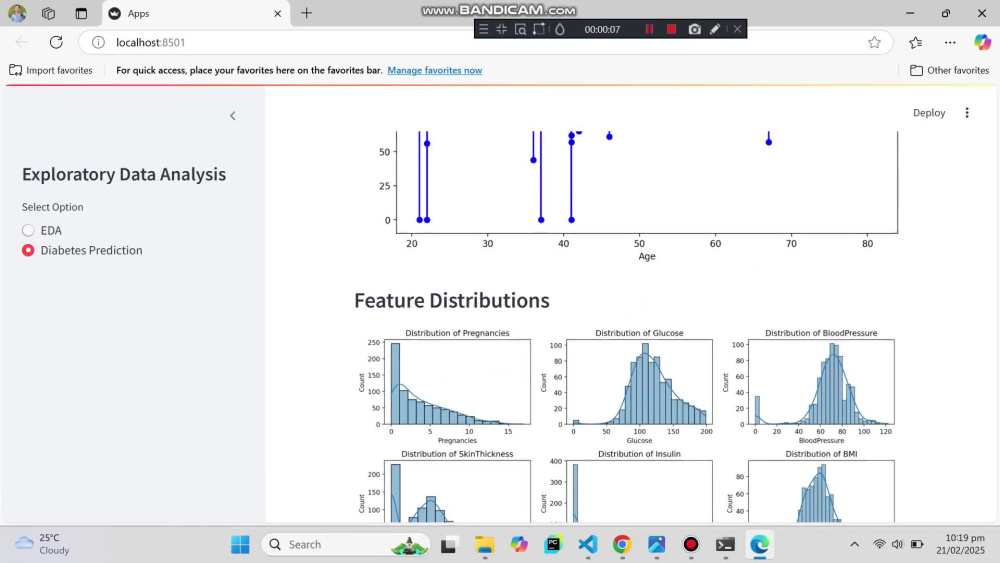The height and width of the screenshot is (563, 1000).
Task: Open Microsoft Edge from the taskbar
Action: (760, 545)
